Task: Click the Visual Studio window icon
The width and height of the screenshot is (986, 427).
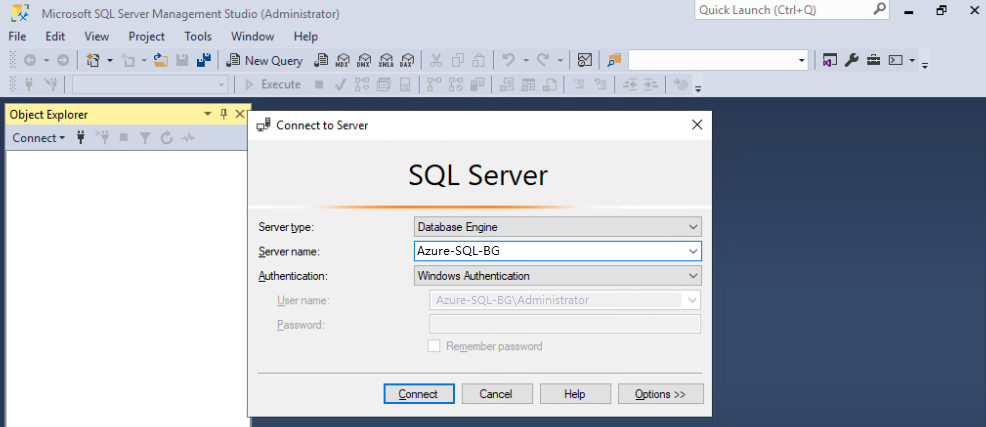Action: pyautogui.click(x=830, y=60)
